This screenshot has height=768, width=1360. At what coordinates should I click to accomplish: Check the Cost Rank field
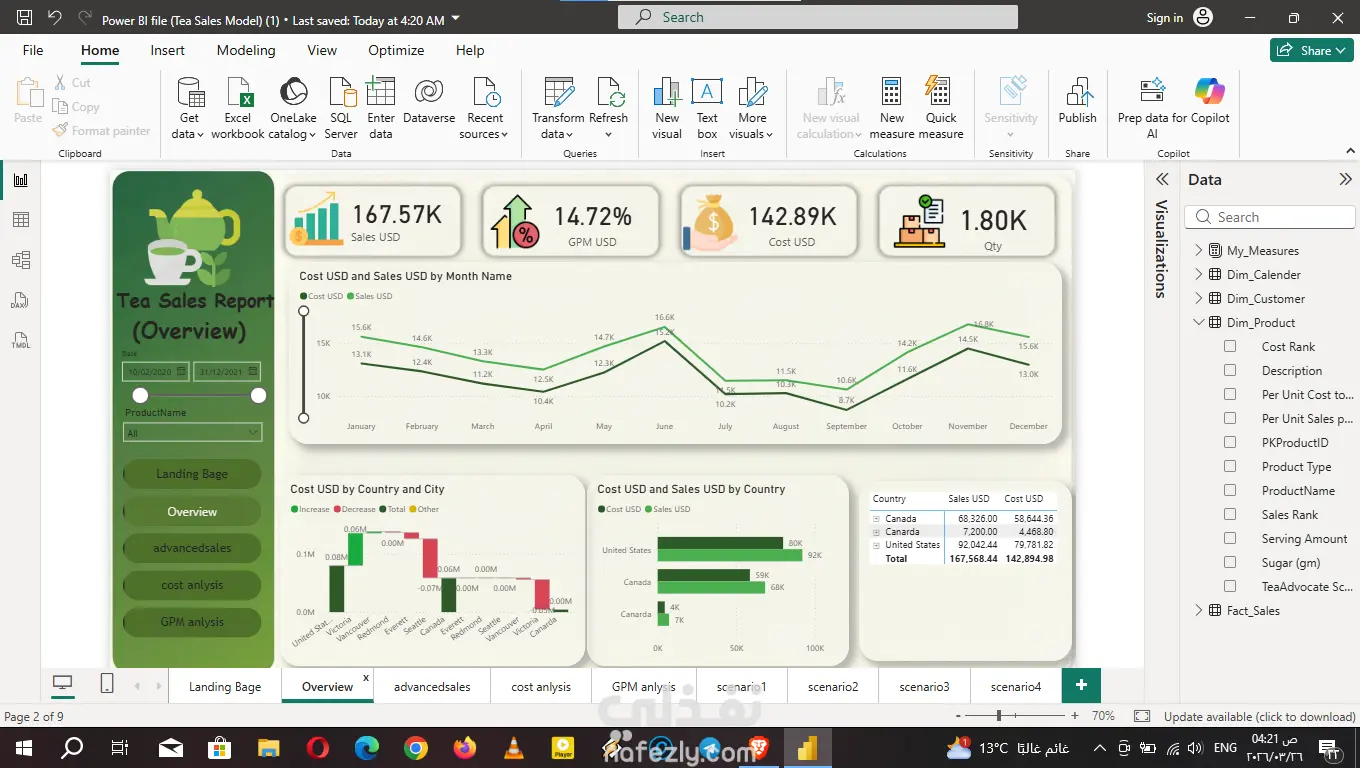[1230, 346]
